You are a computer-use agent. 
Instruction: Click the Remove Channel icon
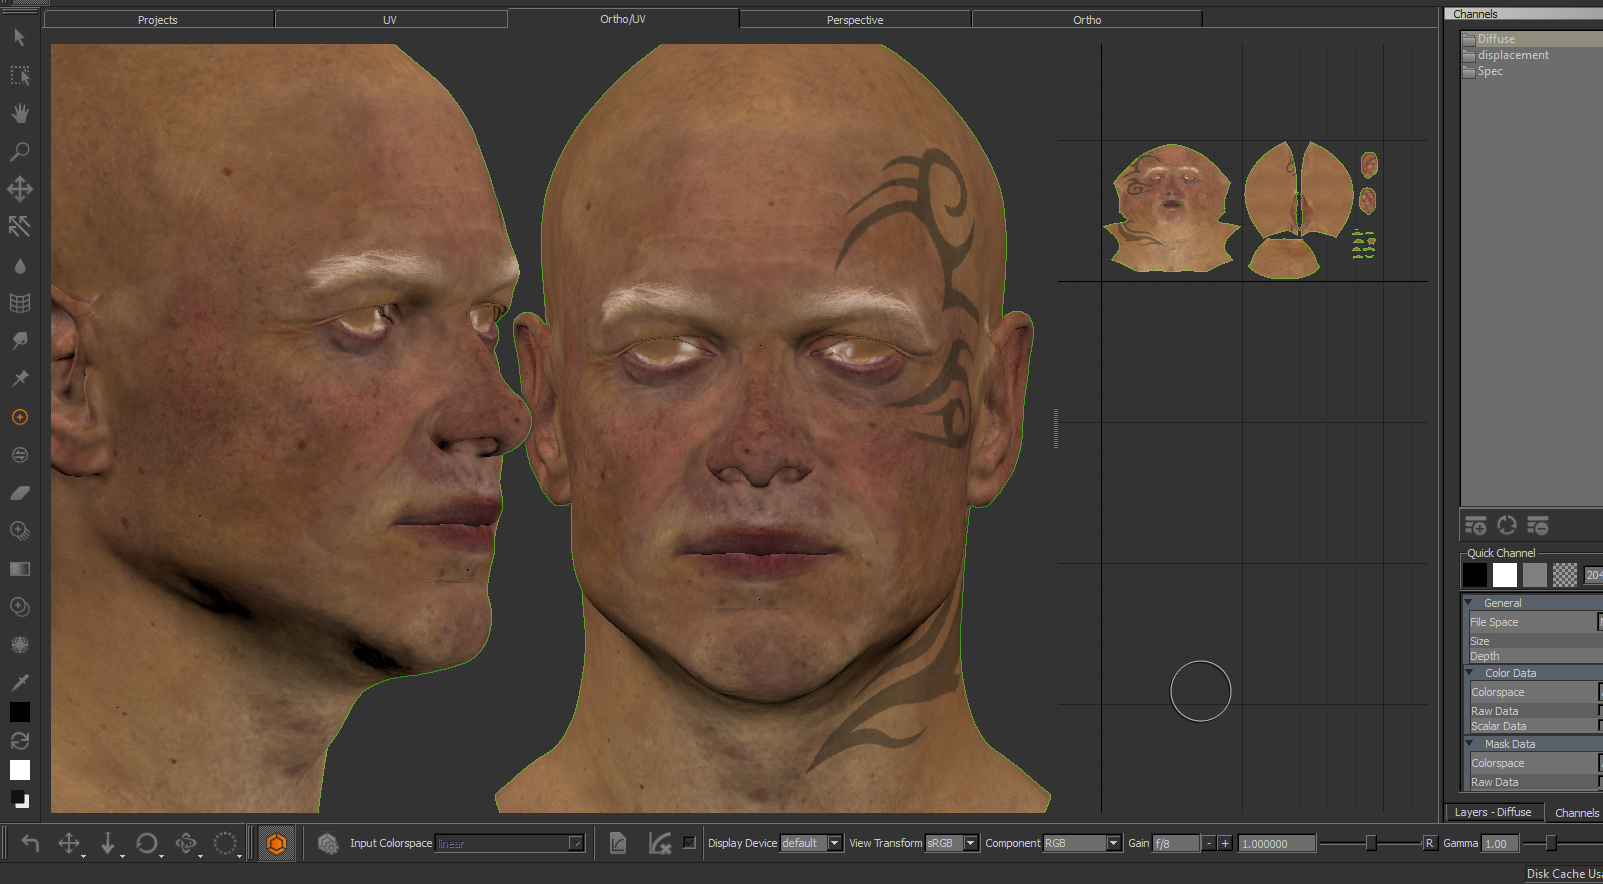(1538, 525)
